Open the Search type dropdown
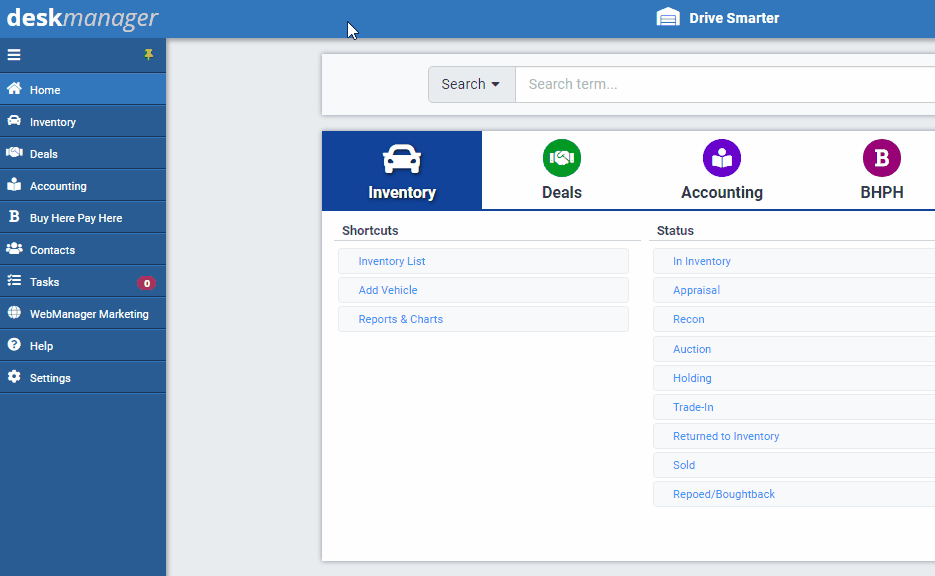This screenshot has width=935, height=576. (x=470, y=84)
